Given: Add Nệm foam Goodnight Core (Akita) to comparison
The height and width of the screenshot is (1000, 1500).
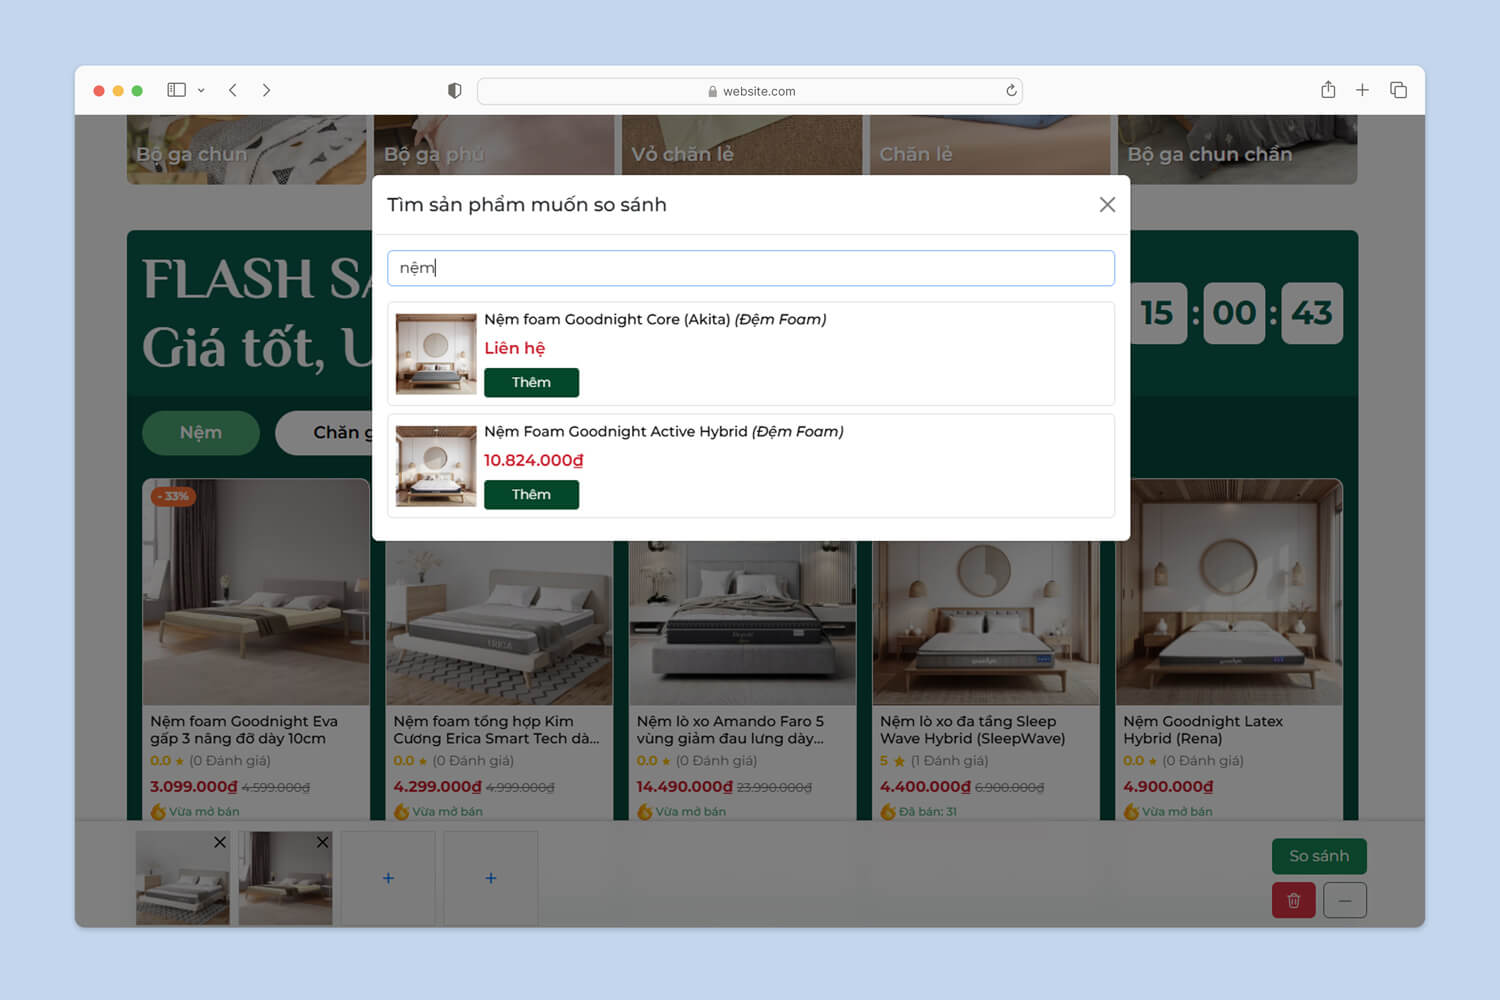Looking at the screenshot, I should pyautogui.click(x=531, y=382).
